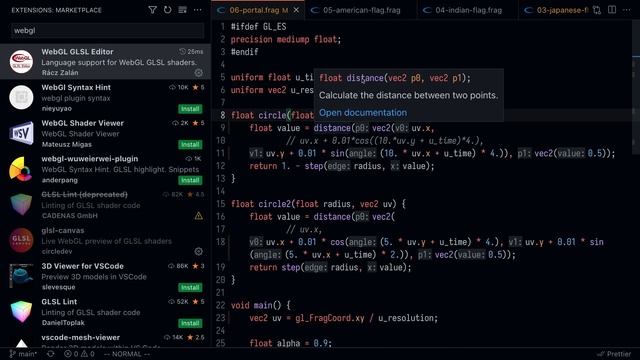Click line number 22 in the gutter
The image size is (640, 360).
point(220,305)
